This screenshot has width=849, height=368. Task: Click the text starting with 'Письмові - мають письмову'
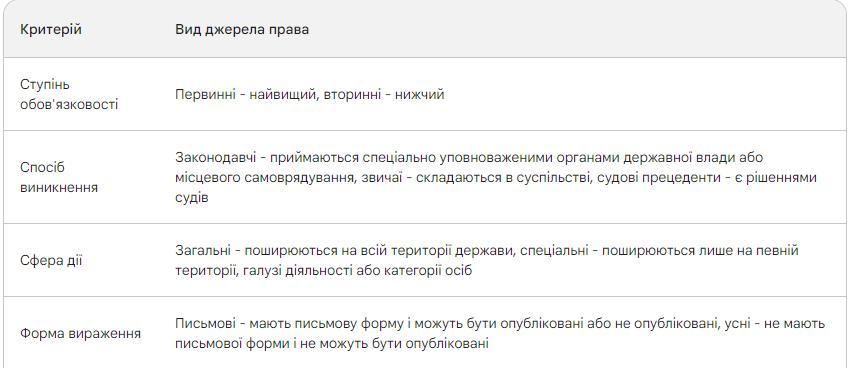point(500,333)
